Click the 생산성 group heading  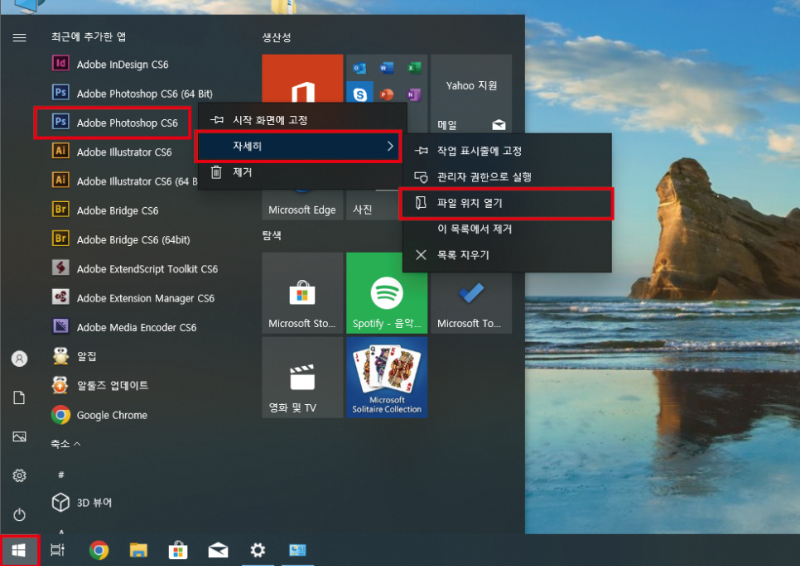277,37
